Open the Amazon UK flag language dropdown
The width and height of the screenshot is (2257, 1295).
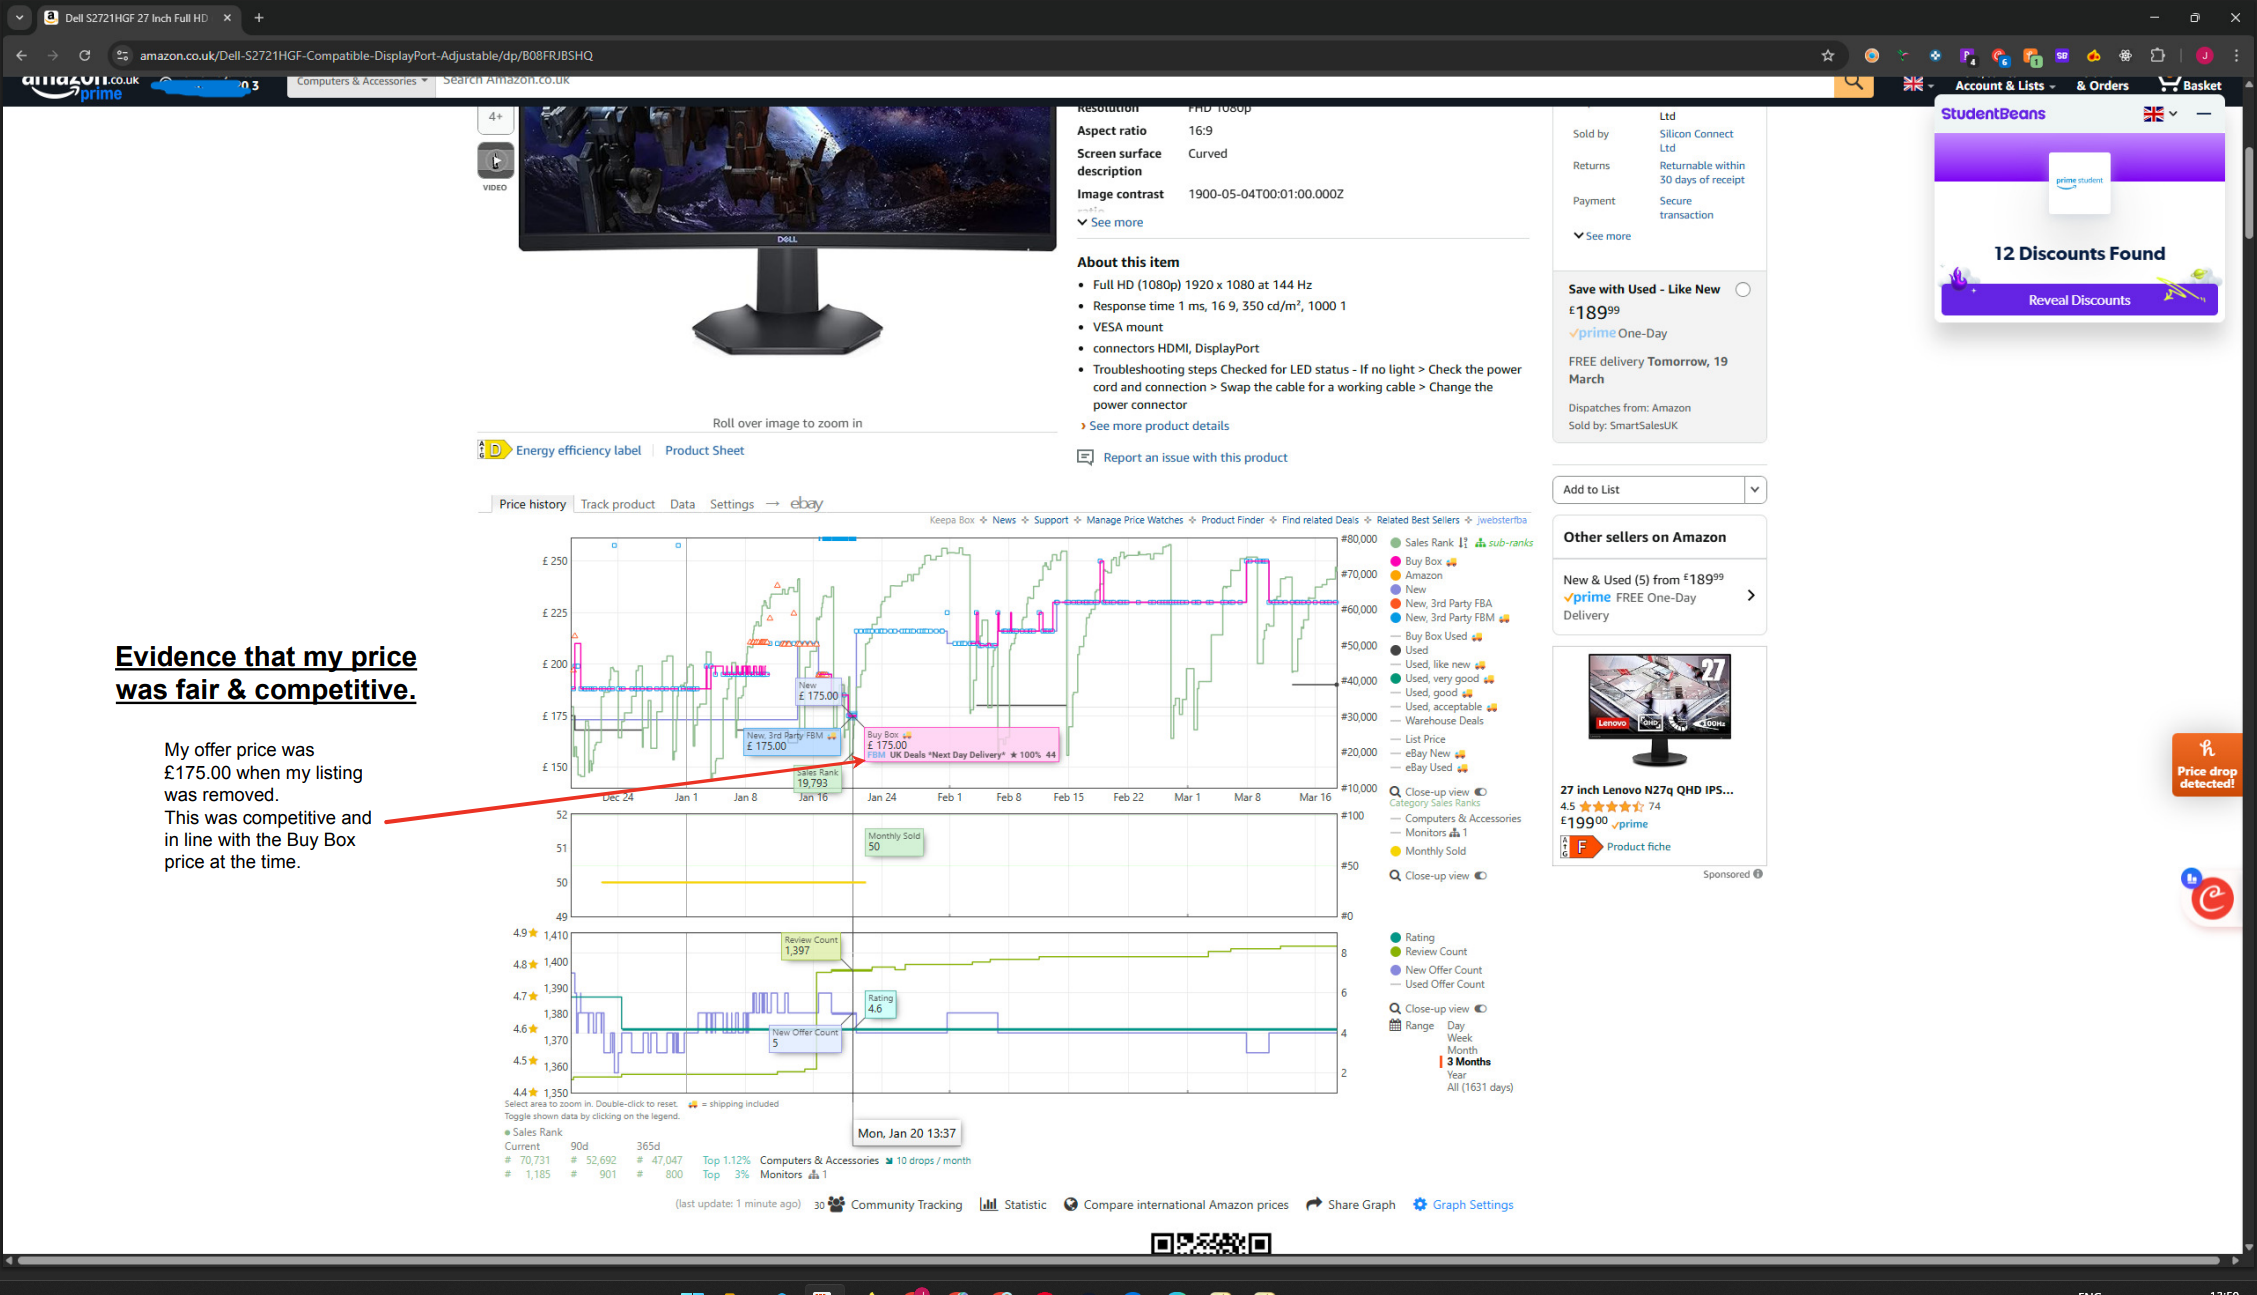[1918, 85]
